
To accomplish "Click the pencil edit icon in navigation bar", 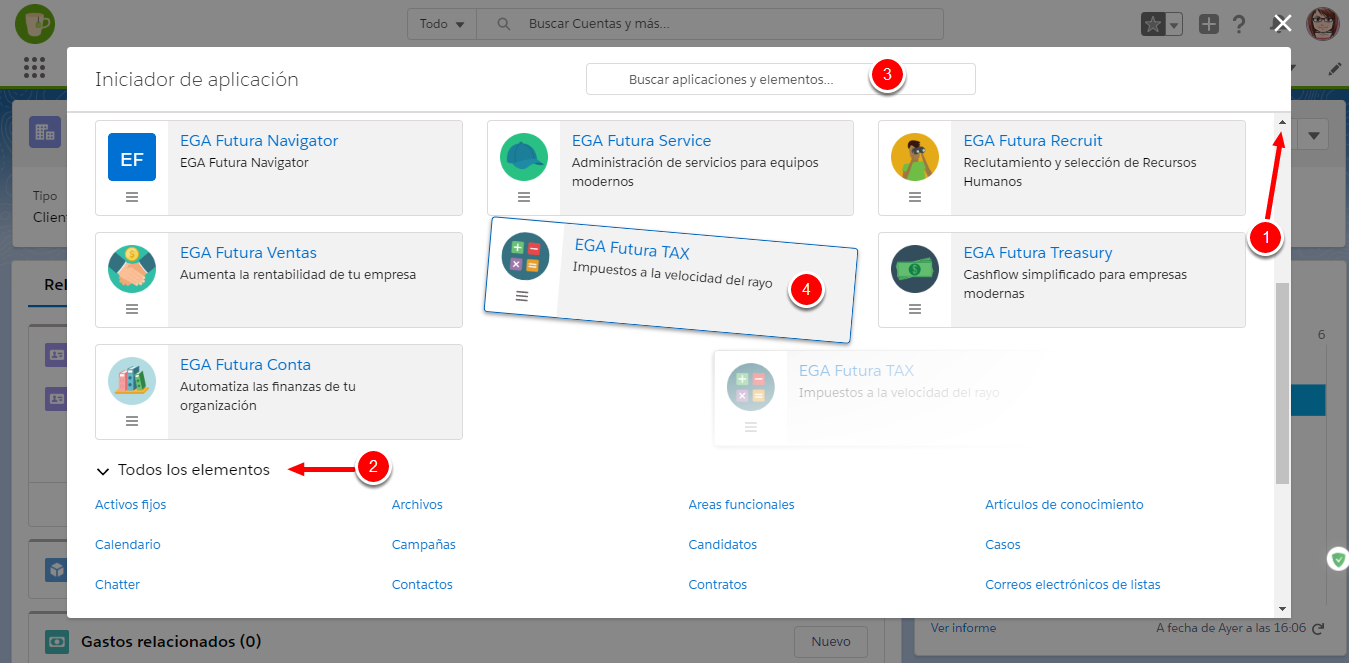I will [x=1335, y=69].
